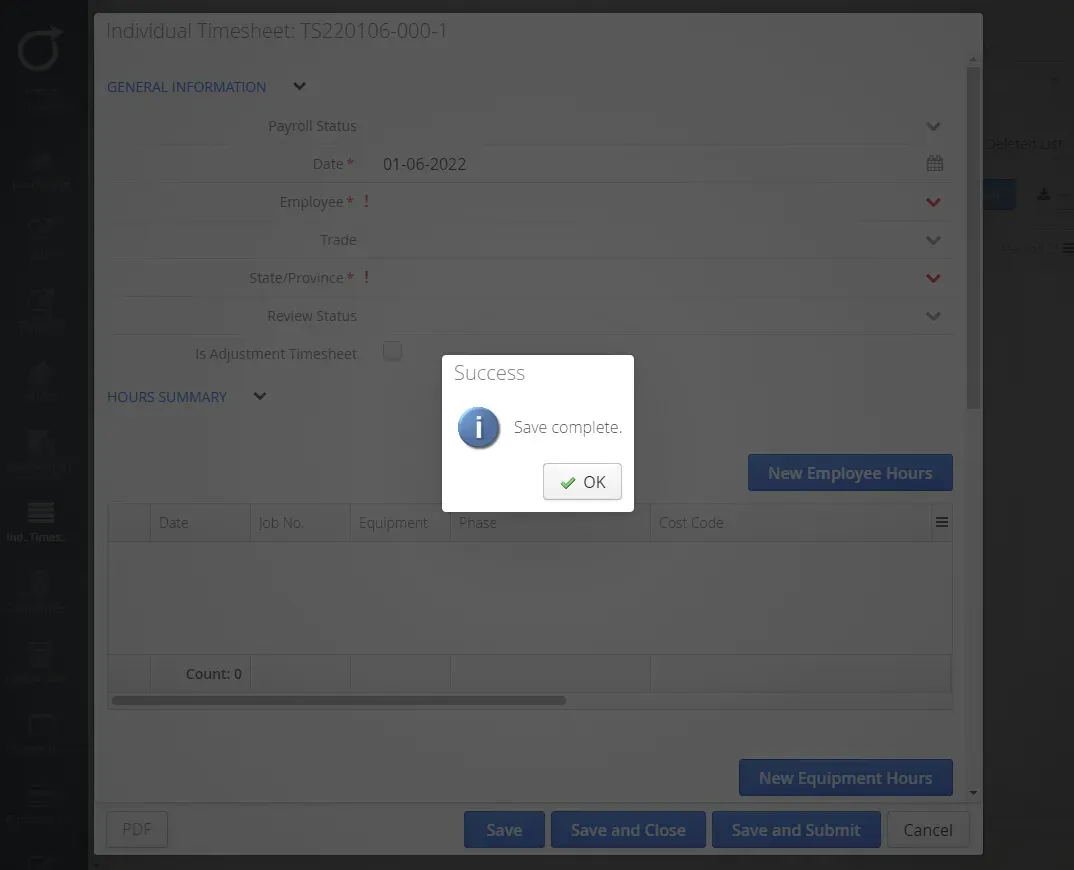Click the download icon near the top right
The height and width of the screenshot is (870, 1074).
click(x=1046, y=194)
